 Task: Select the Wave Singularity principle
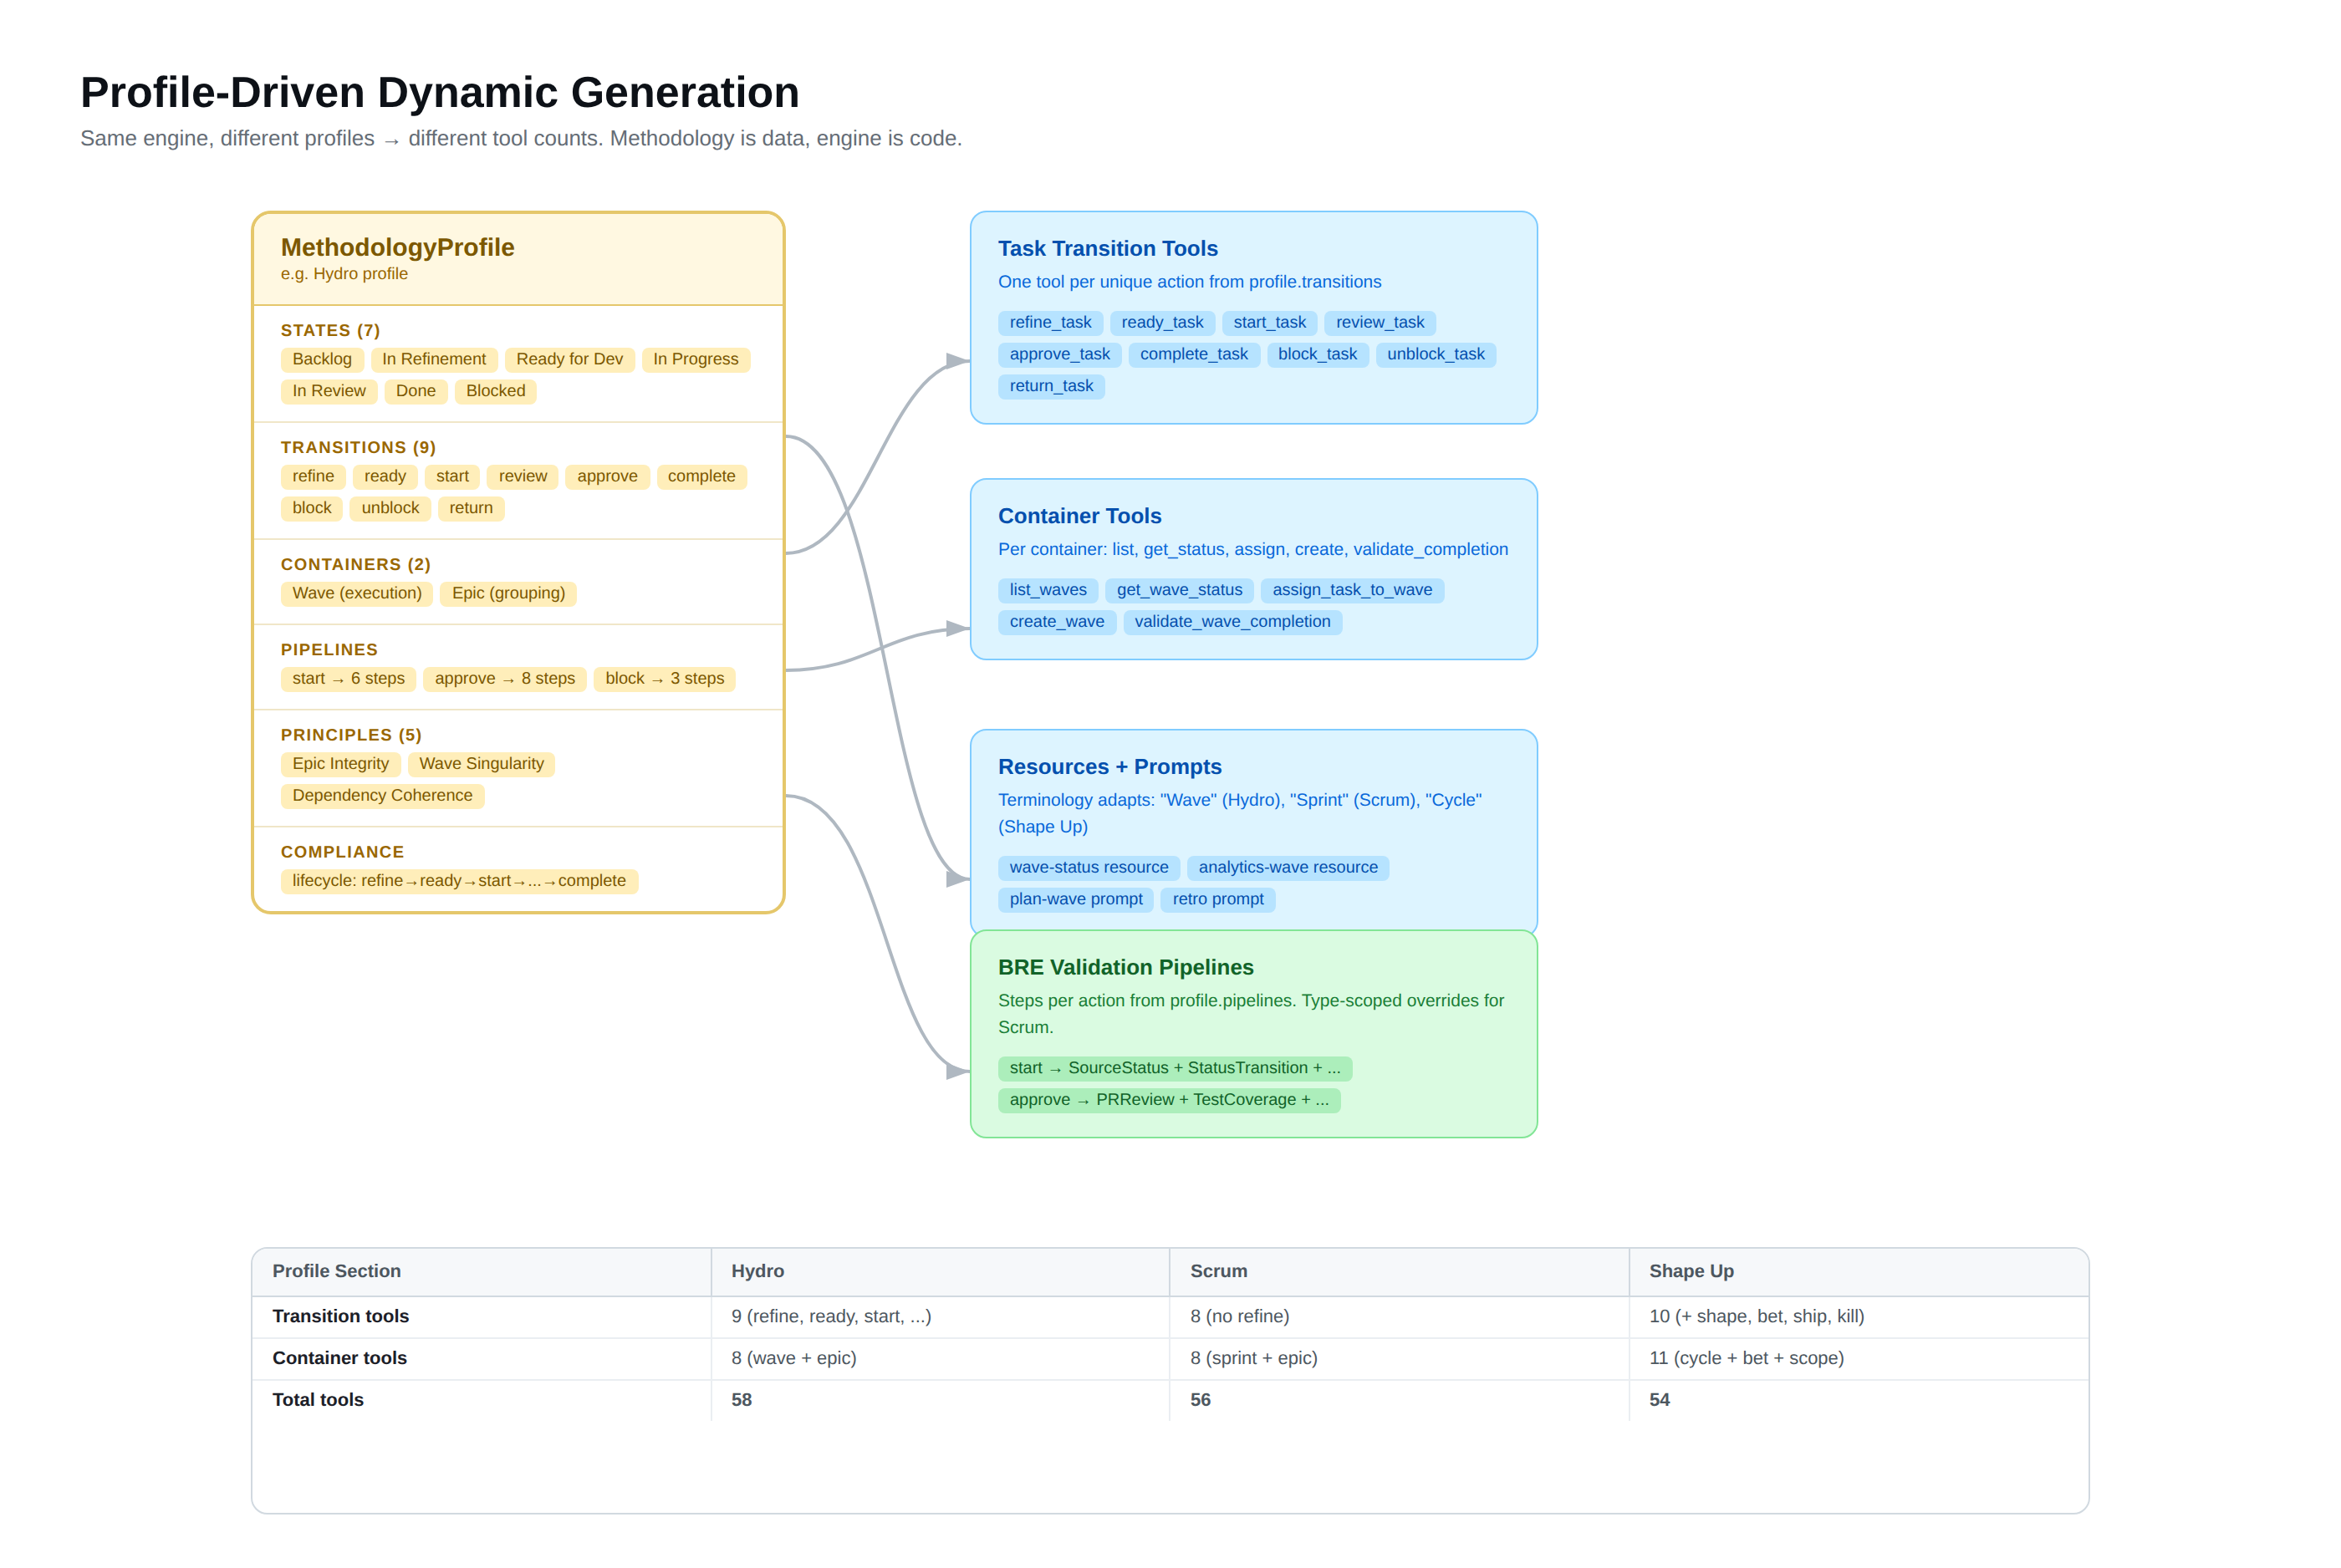pos(481,763)
